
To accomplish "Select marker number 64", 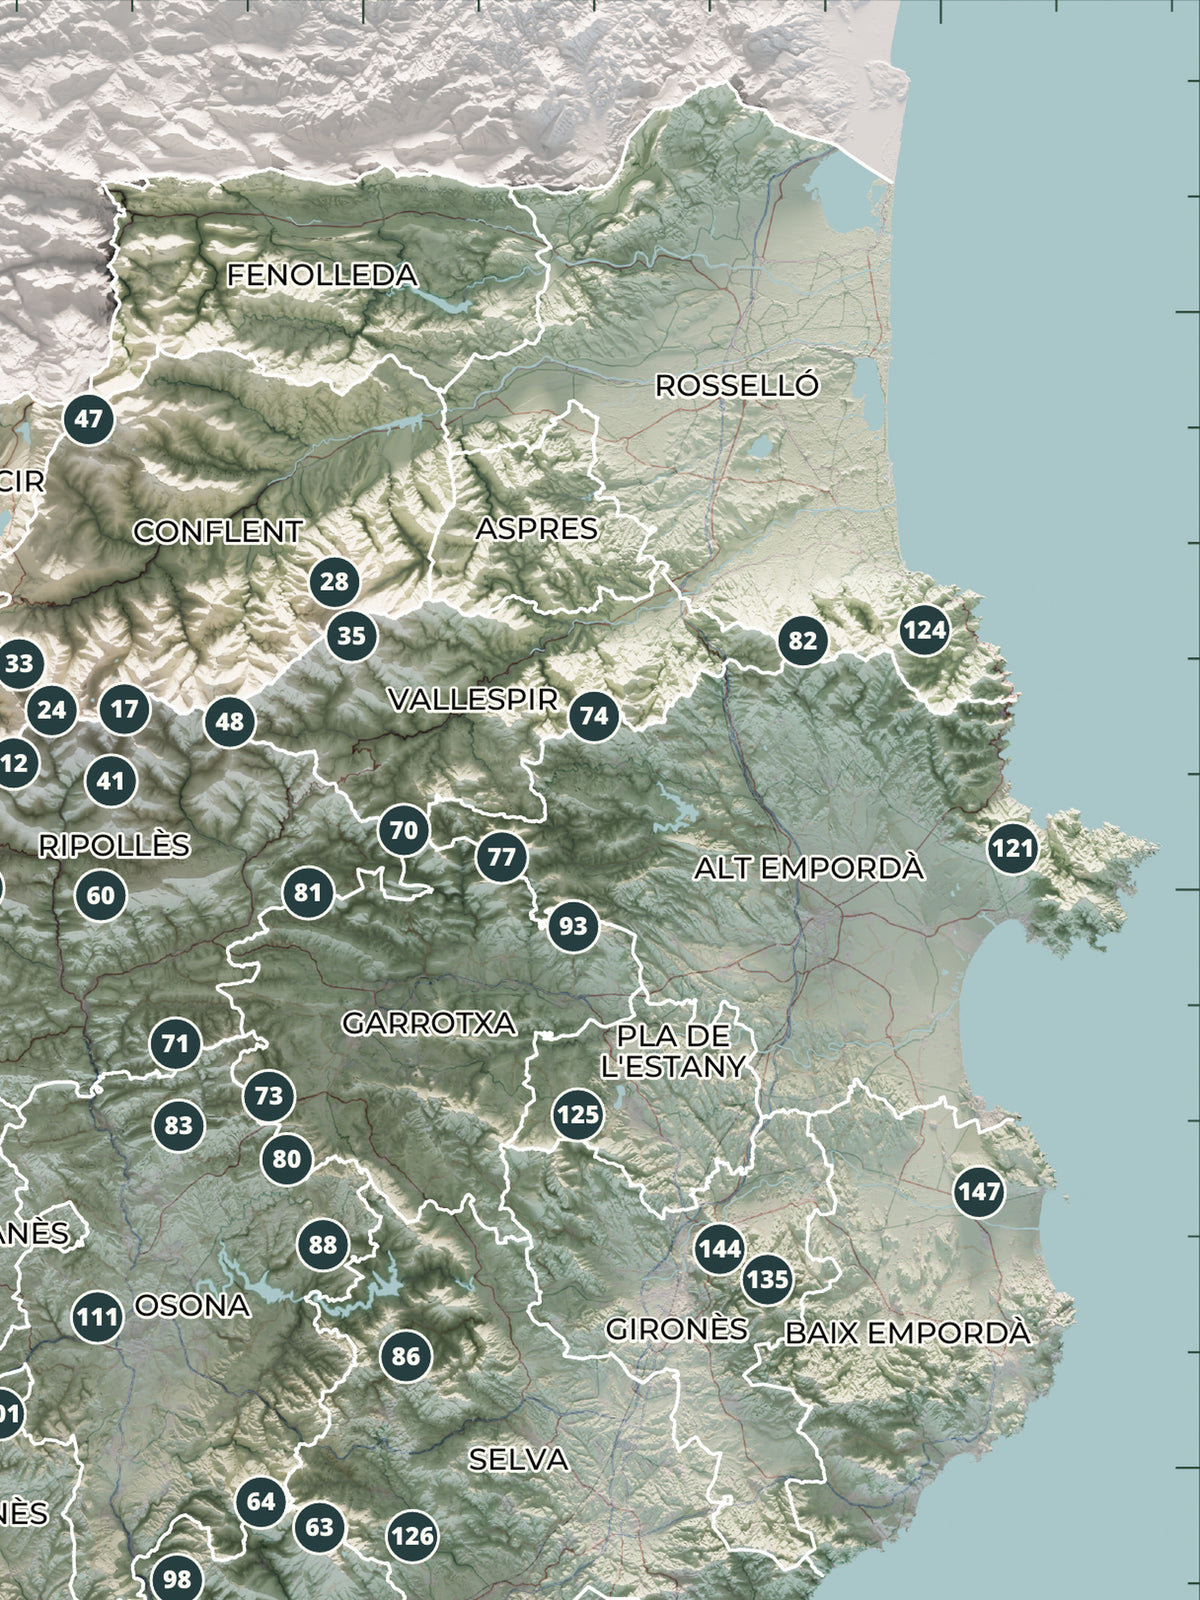I will (x=262, y=1501).
